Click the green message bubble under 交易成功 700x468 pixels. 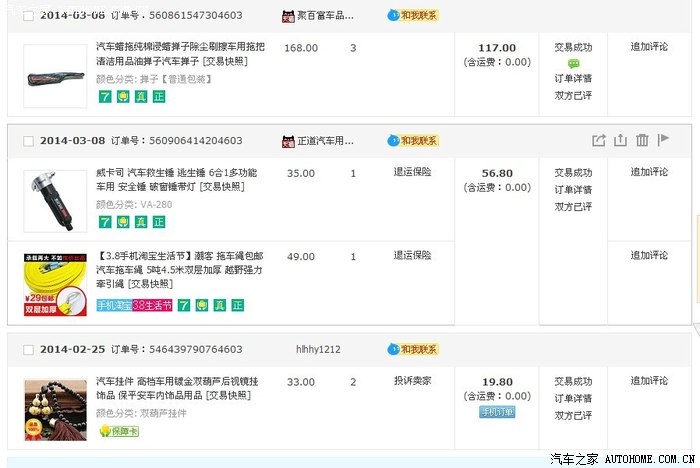573,63
